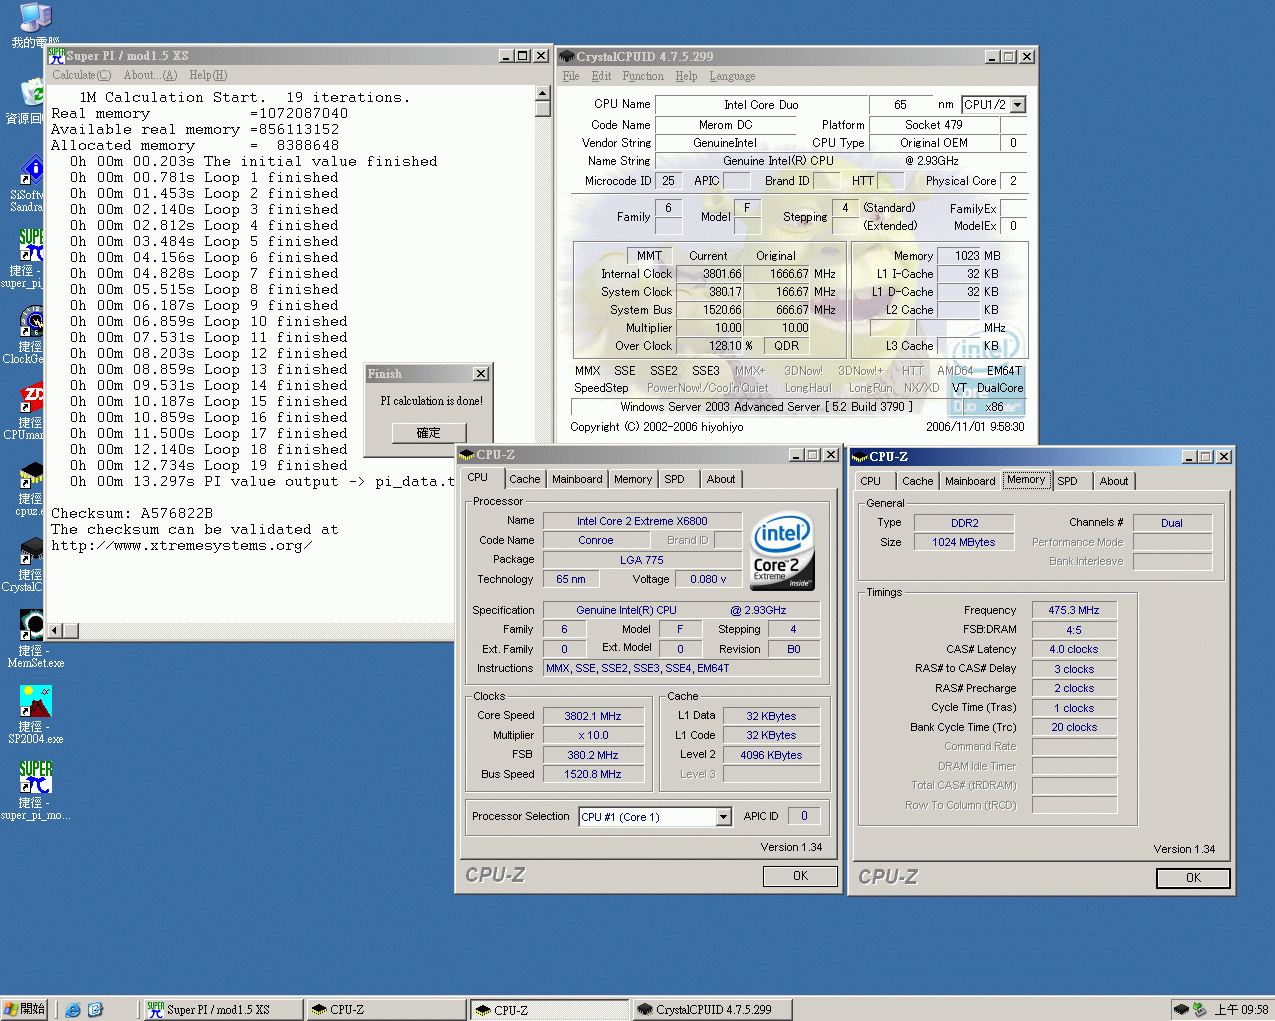Open My Computer (我的電腦) on the desktop
The height and width of the screenshot is (1021, 1275).
(x=36, y=17)
